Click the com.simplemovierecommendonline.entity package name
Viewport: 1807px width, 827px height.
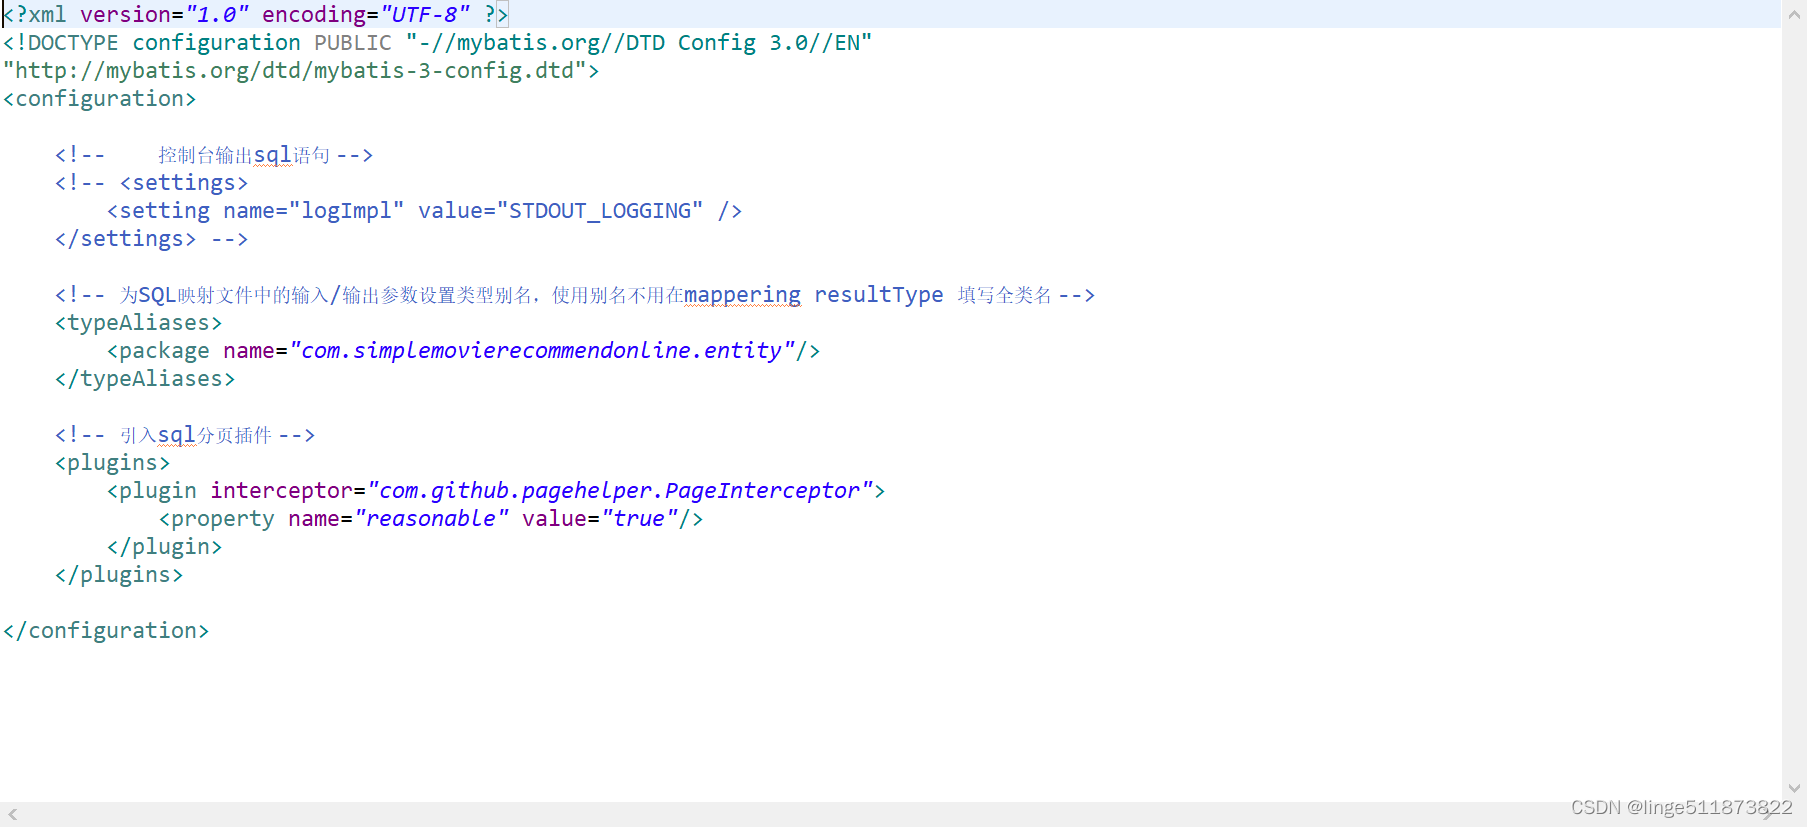(x=541, y=351)
